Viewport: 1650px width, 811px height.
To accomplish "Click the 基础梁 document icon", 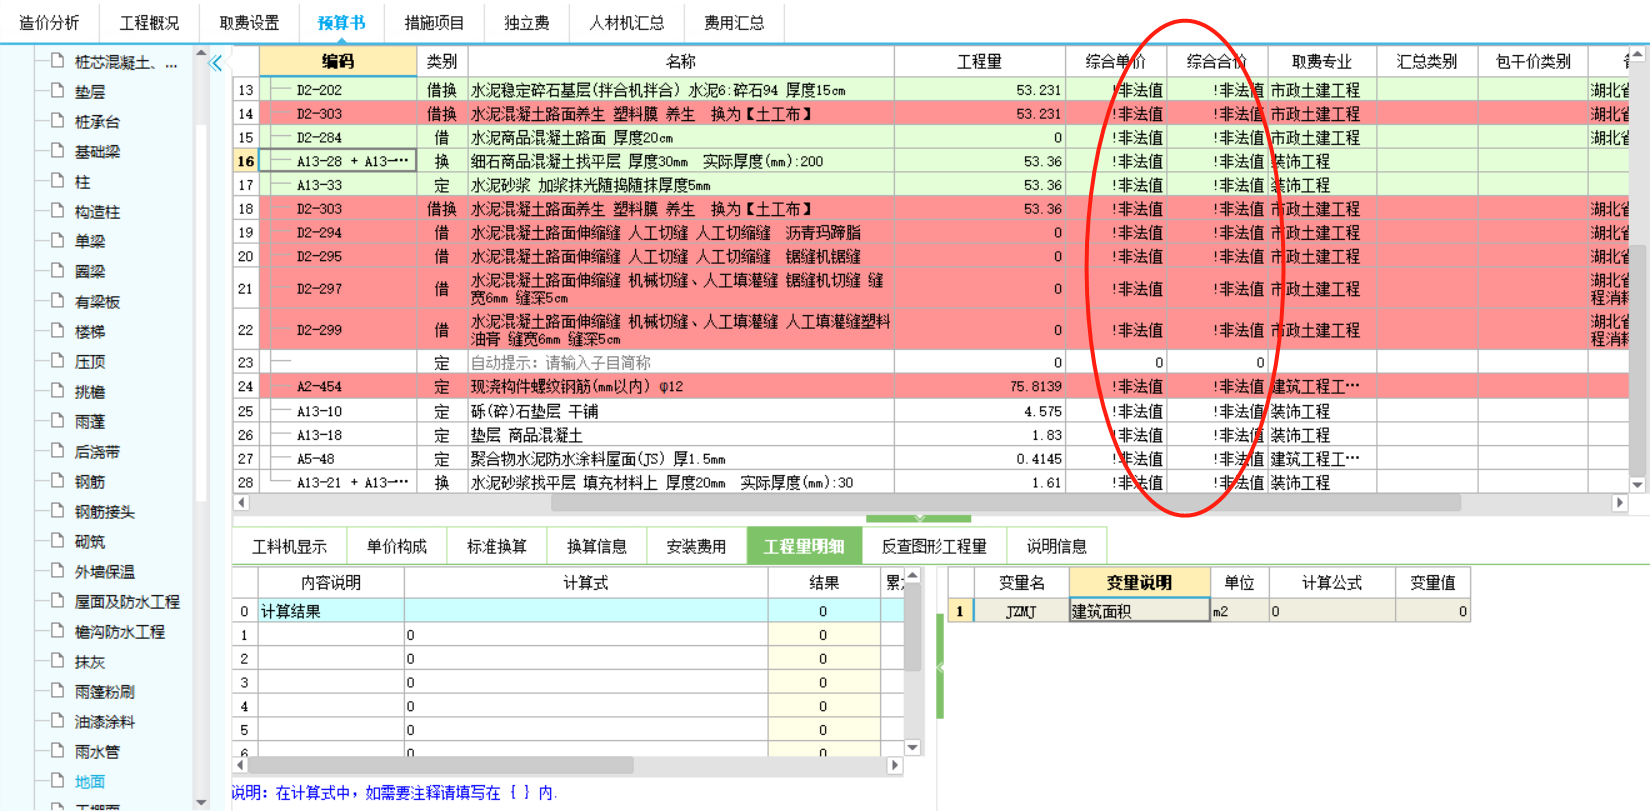I will (58, 151).
